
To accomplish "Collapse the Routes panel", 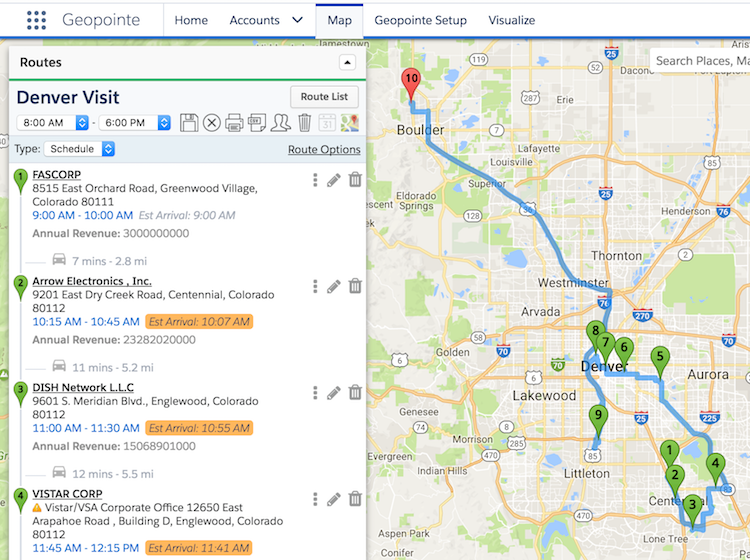I will click(347, 62).
